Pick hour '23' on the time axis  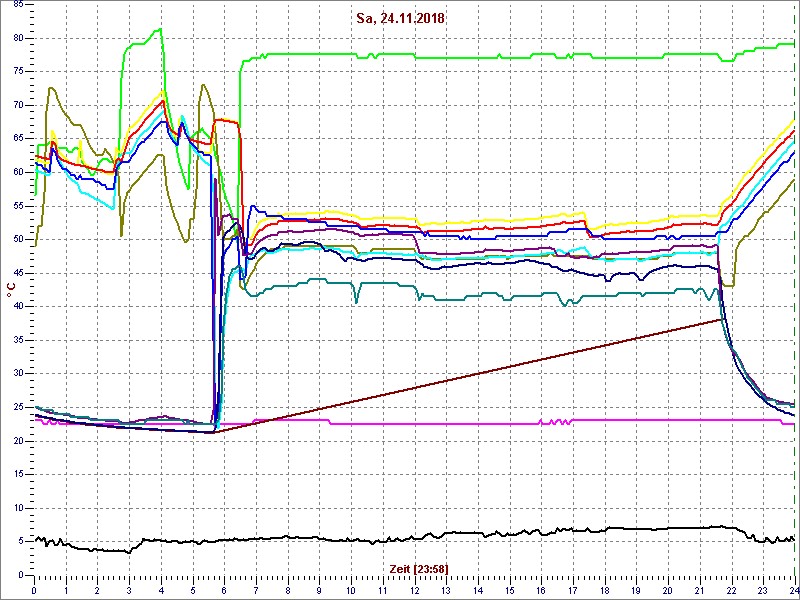point(763,590)
